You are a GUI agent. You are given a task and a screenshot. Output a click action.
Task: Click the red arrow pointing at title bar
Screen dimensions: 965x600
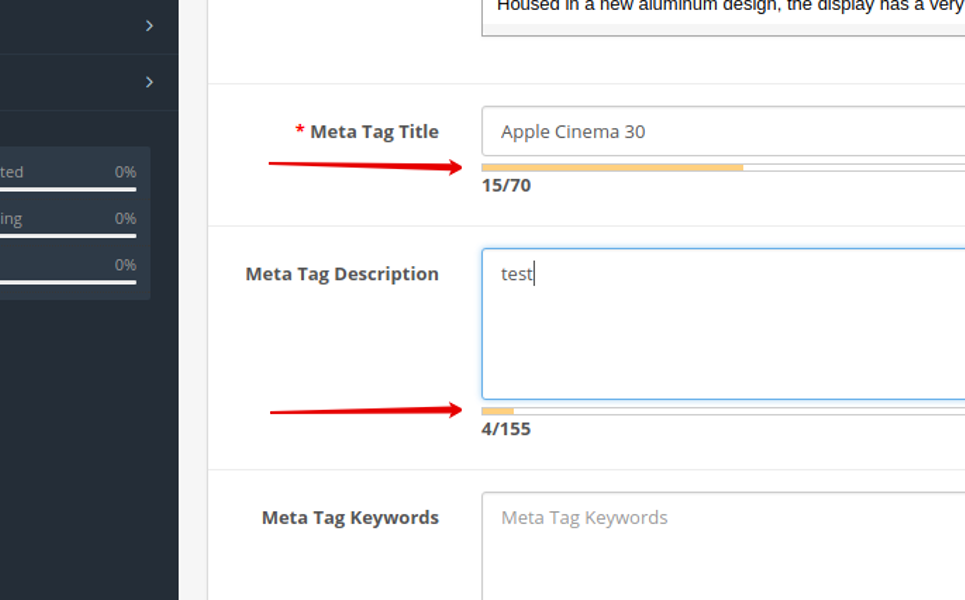365,165
